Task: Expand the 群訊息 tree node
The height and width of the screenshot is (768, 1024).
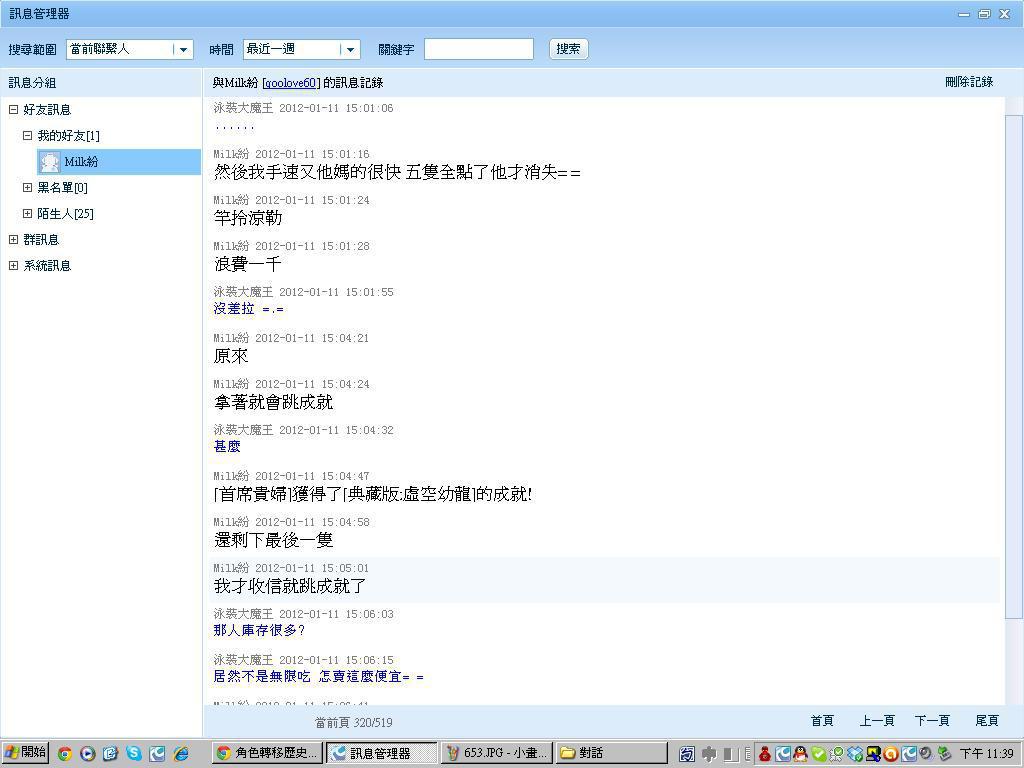Action: [13, 240]
